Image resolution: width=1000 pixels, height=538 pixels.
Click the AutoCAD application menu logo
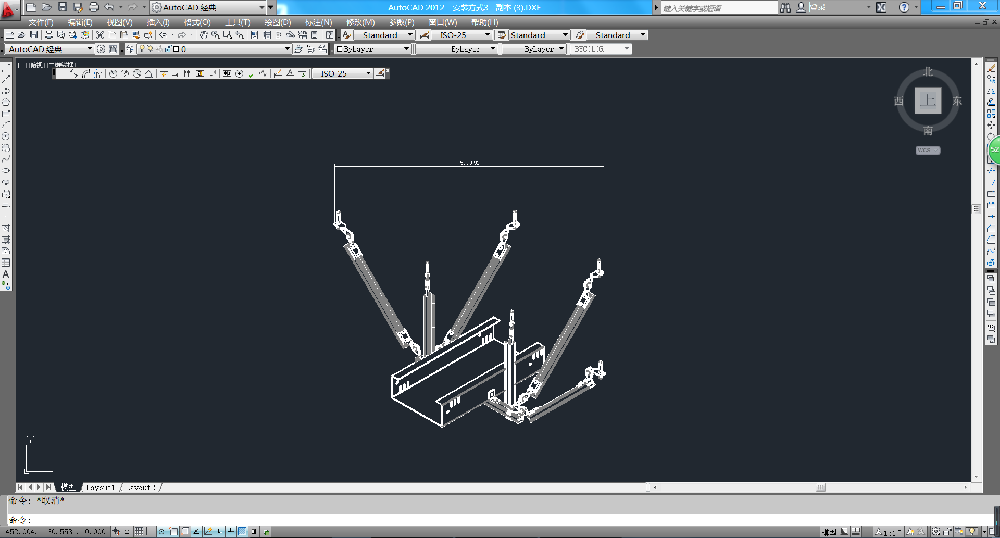[x=11, y=8]
